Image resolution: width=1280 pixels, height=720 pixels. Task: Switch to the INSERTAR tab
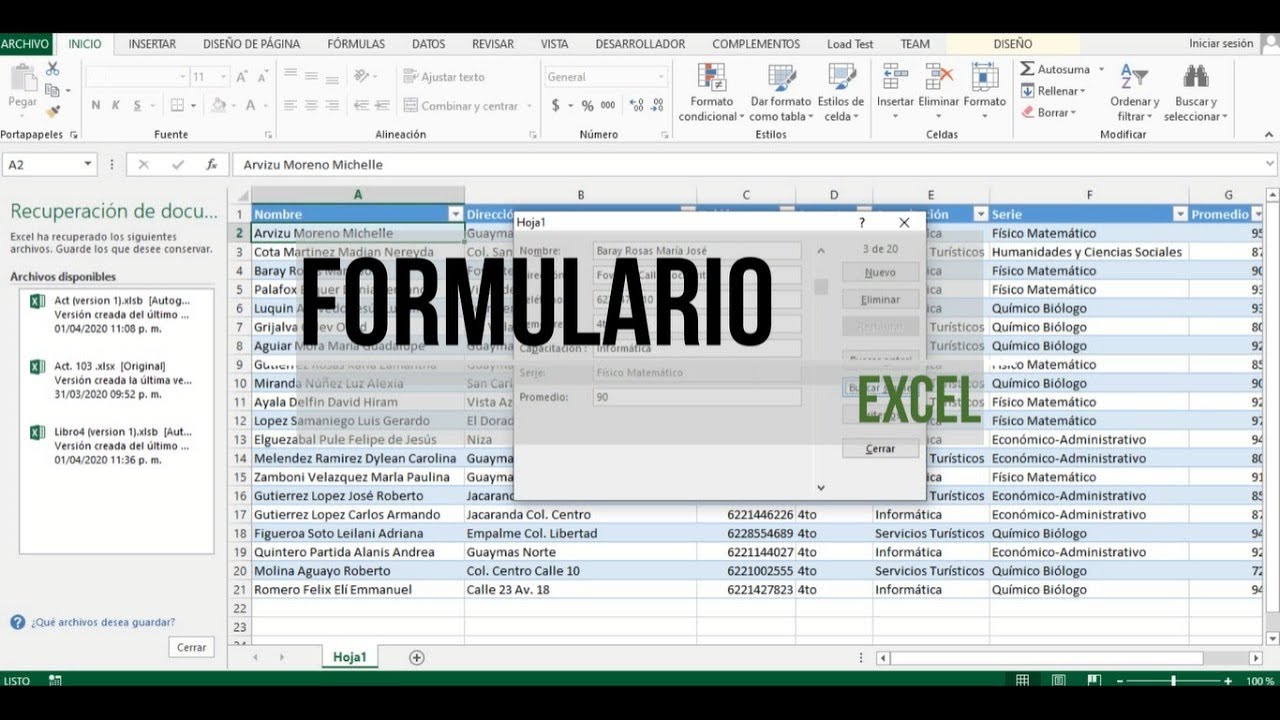pyautogui.click(x=152, y=44)
